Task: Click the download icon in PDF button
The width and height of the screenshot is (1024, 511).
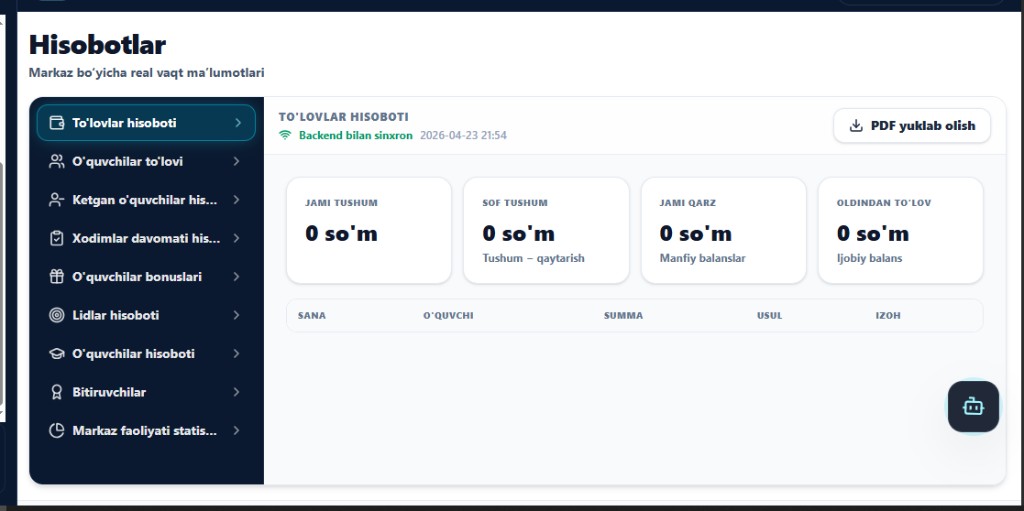Action: tap(856, 125)
